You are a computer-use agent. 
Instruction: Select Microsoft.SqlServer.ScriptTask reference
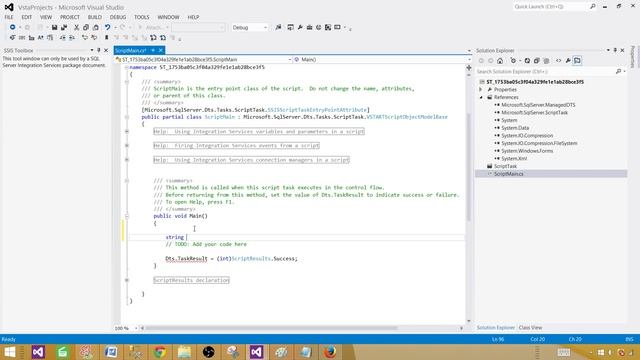534,112
